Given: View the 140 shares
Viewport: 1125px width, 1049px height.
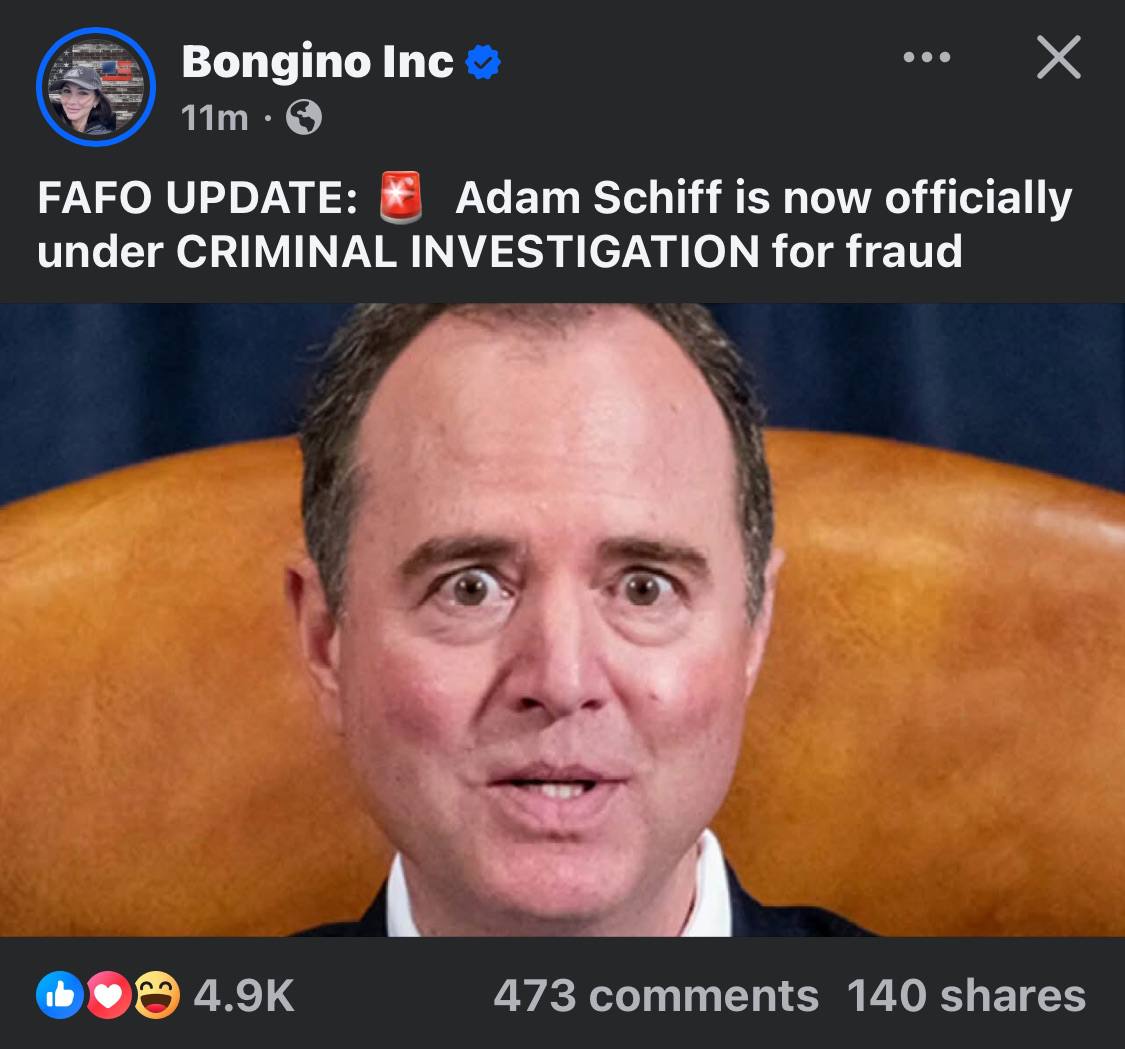Looking at the screenshot, I should [x=965, y=995].
